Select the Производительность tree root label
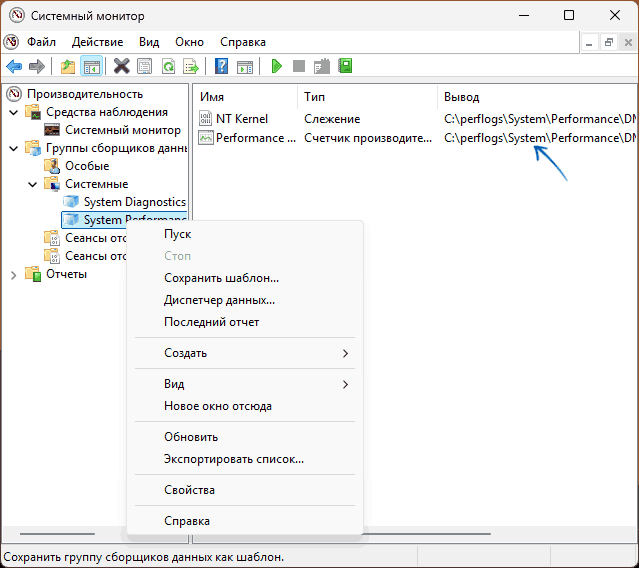This screenshot has width=639, height=568. pos(85,94)
